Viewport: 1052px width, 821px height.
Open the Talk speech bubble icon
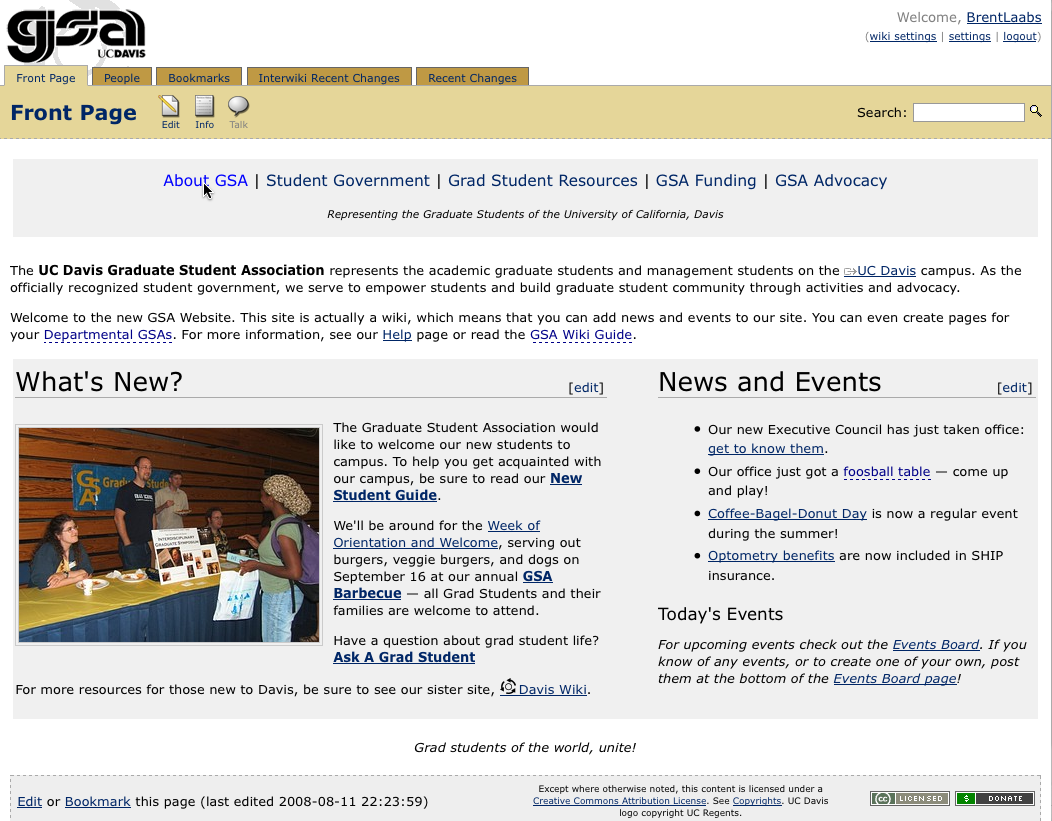(x=238, y=108)
